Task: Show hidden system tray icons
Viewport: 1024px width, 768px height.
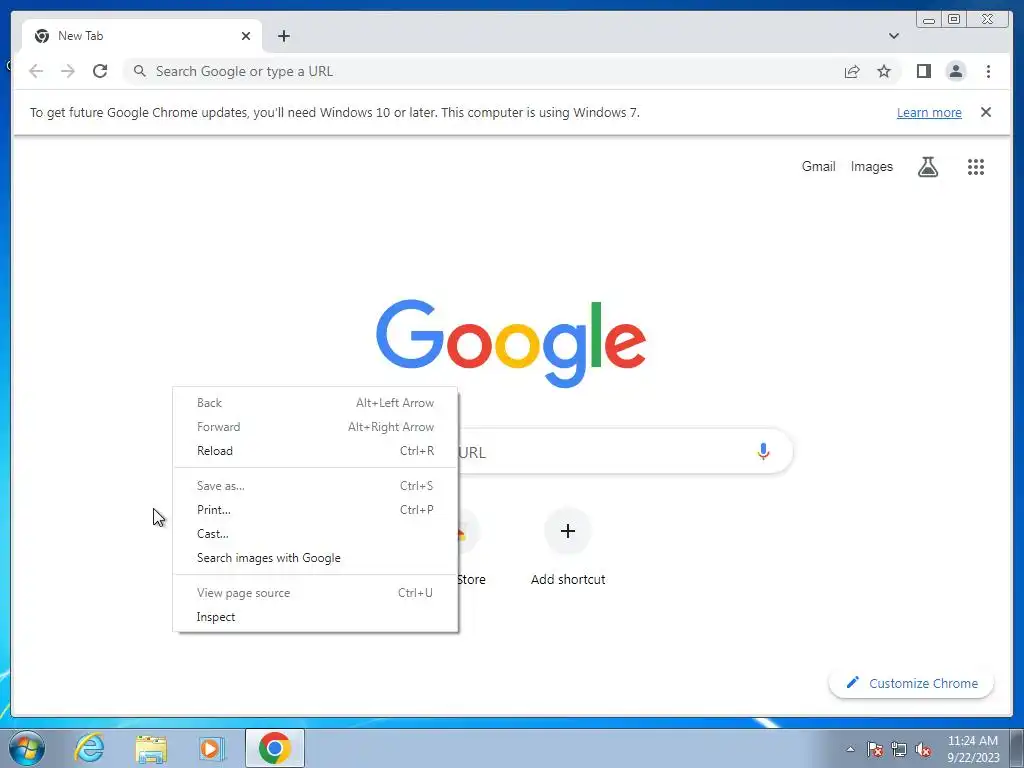Action: 850,749
